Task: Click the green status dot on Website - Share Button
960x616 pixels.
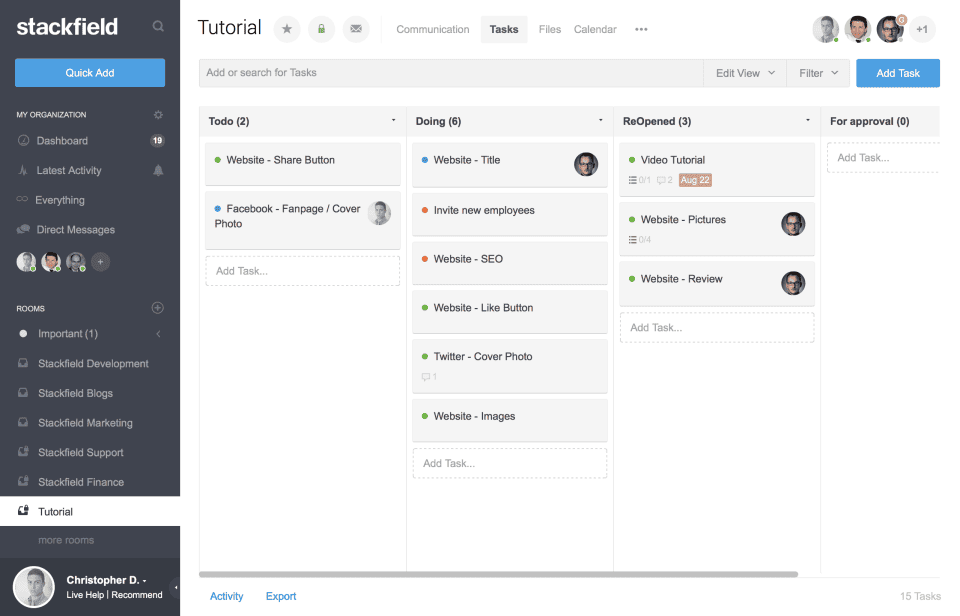Action: [x=217, y=160]
